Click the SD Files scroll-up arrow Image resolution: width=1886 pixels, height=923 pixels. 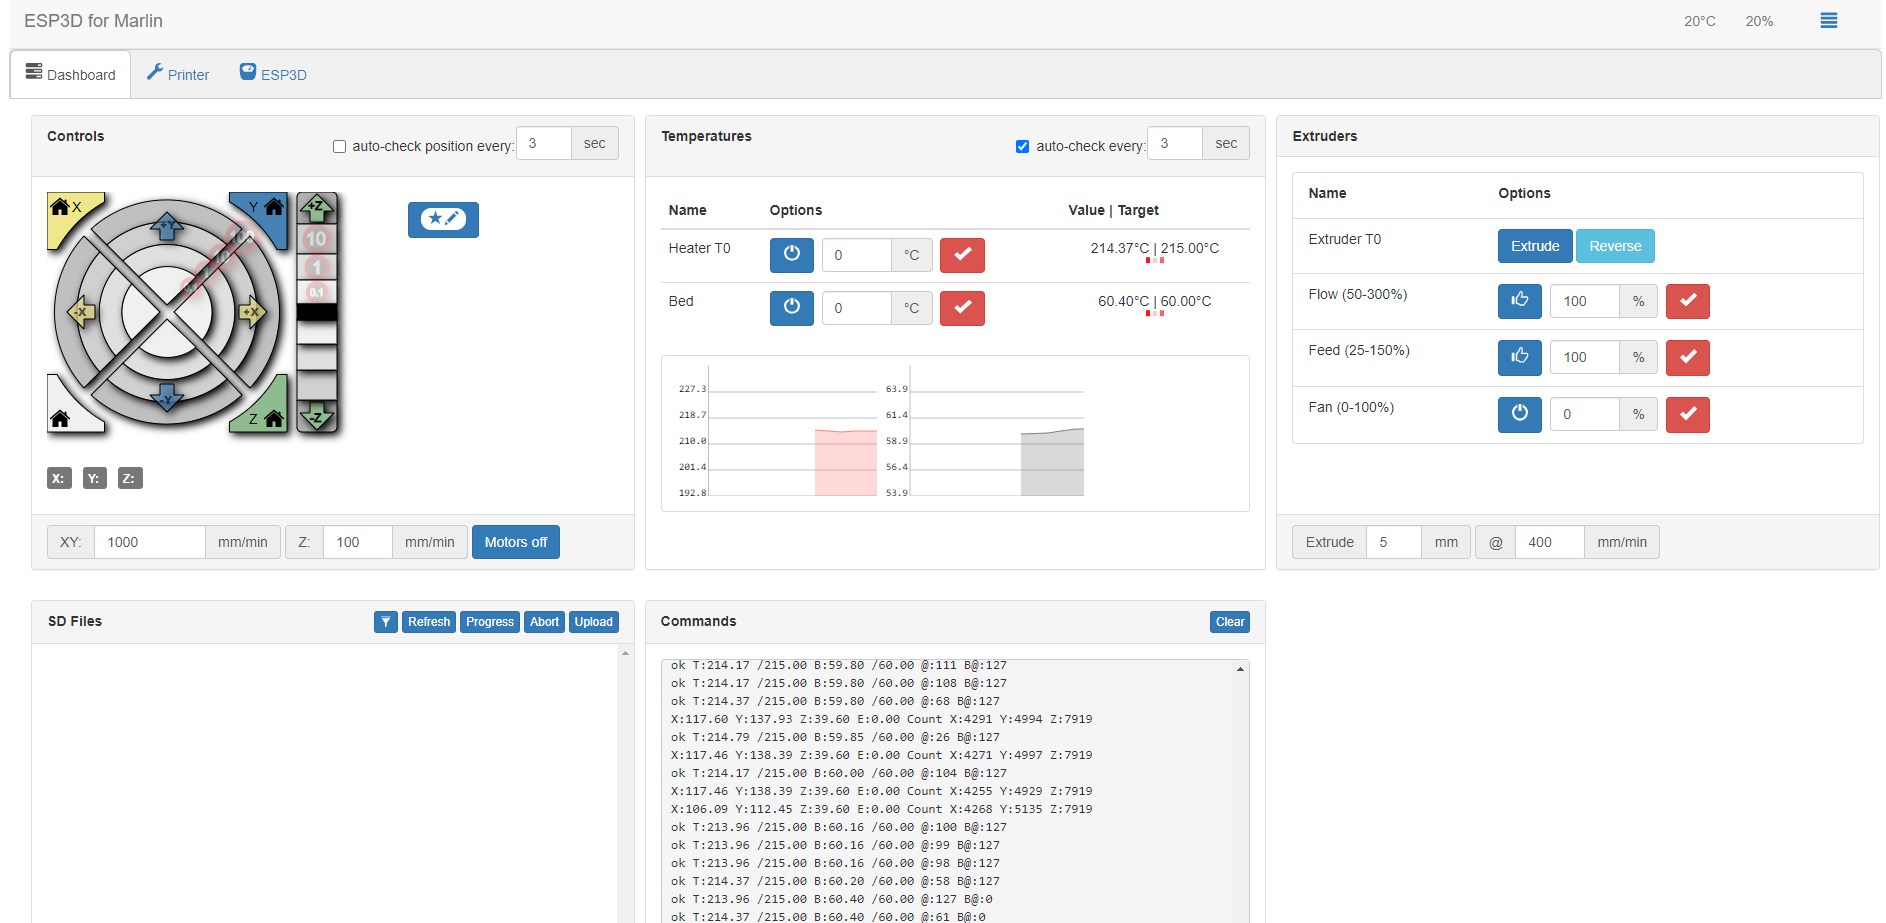tap(625, 653)
